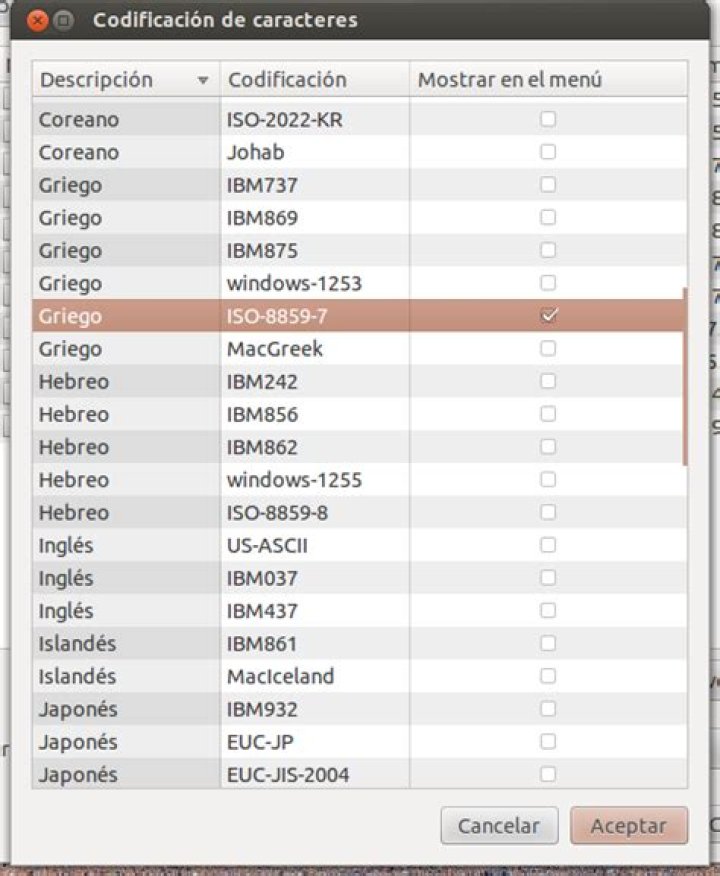Enable the IBM932 checkbox
Image resolution: width=720 pixels, height=876 pixels.
click(x=548, y=709)
